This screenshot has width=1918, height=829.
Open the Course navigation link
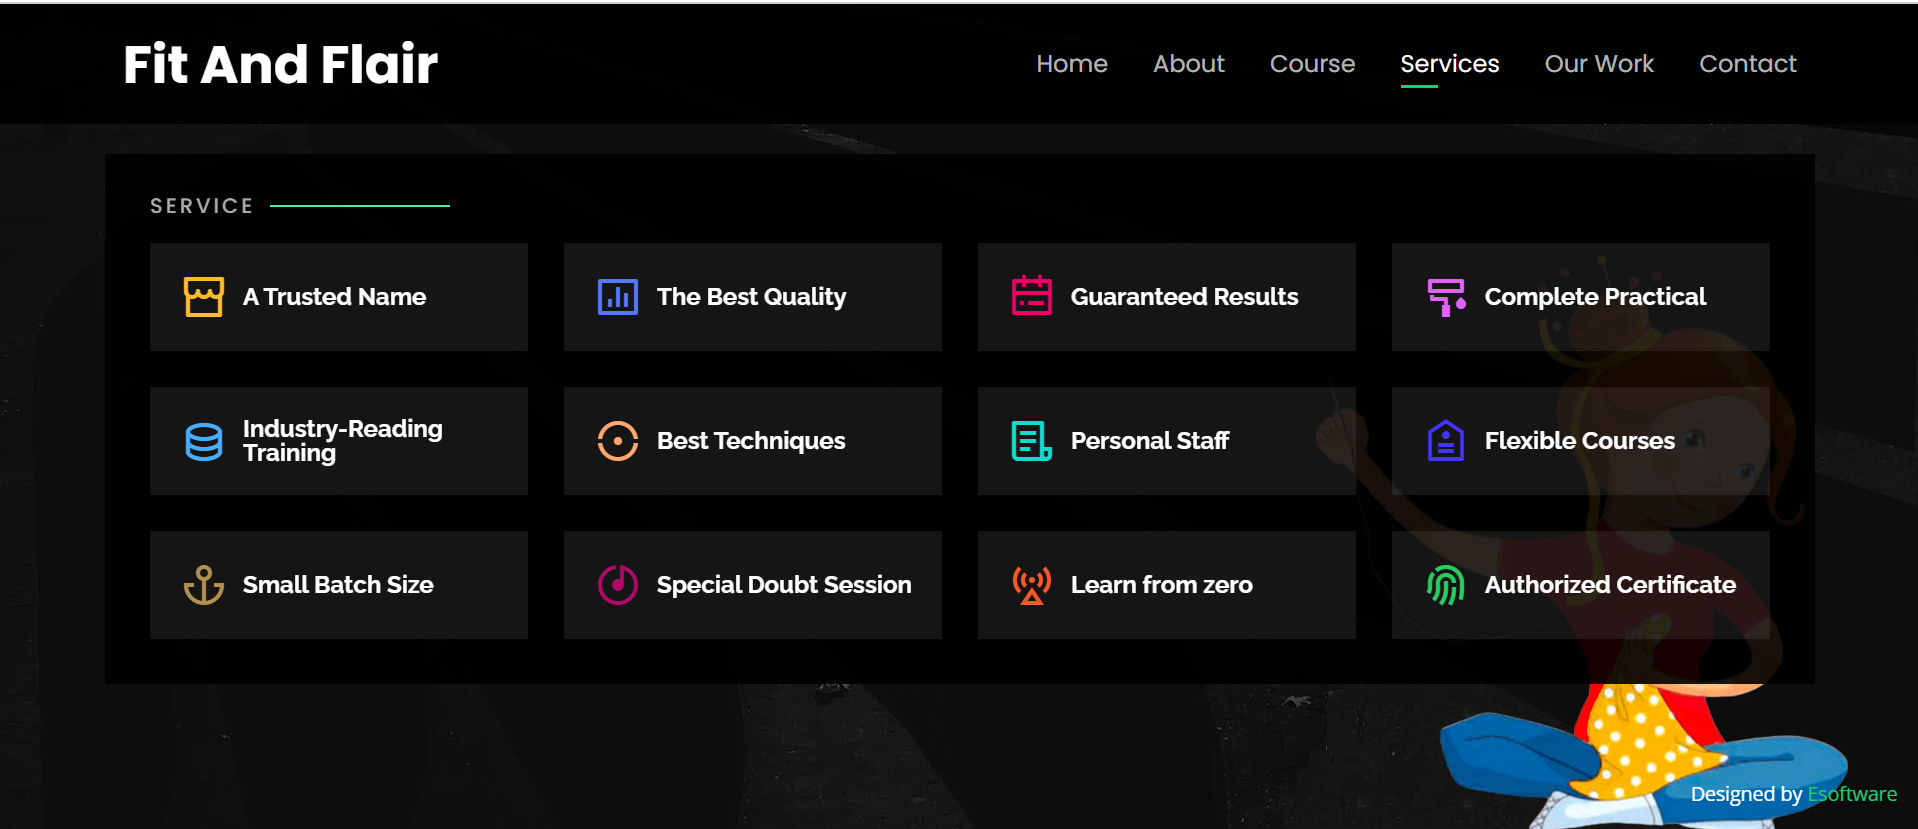pos(1312,64)
